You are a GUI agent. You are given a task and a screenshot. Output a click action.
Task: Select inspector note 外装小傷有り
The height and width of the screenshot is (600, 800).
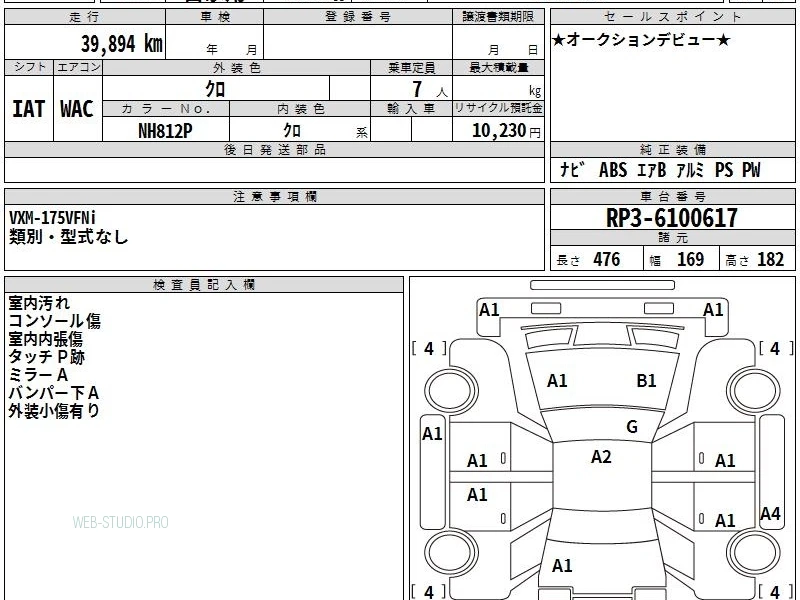[54, 411]
